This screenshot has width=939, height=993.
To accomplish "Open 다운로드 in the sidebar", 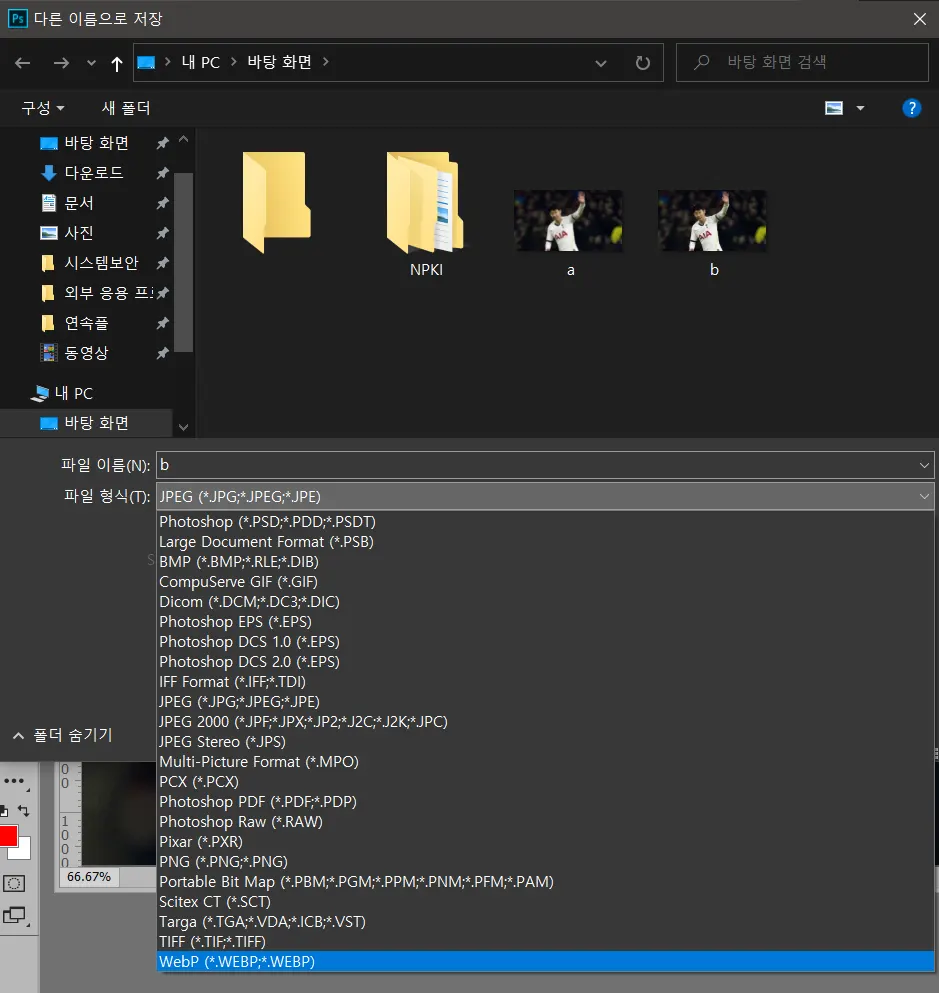I will (x=94, y=173).
